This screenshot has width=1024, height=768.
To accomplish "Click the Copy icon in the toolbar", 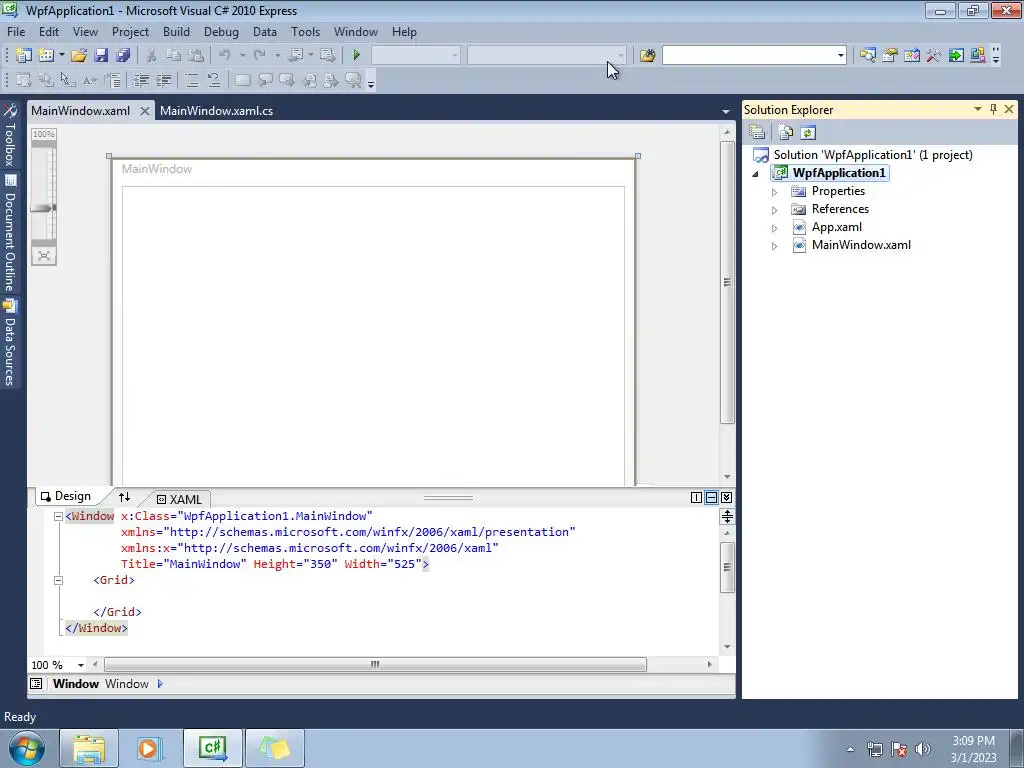I will (x=174, y=56).
